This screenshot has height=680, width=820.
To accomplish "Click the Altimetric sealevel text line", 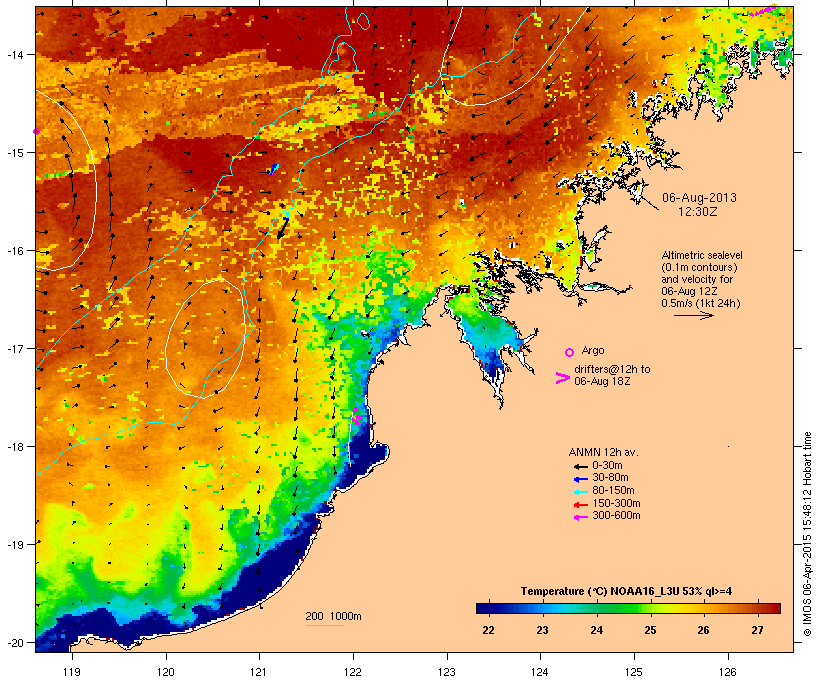I will pos(702,255).
